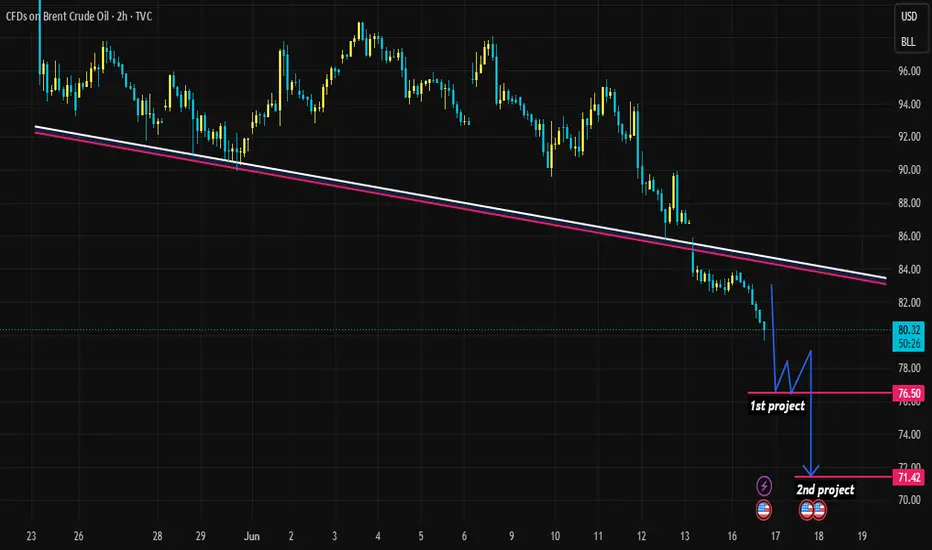Open the BLL unit selector
This screenshot has width=932, height=550.
click(x=908, y=42)
